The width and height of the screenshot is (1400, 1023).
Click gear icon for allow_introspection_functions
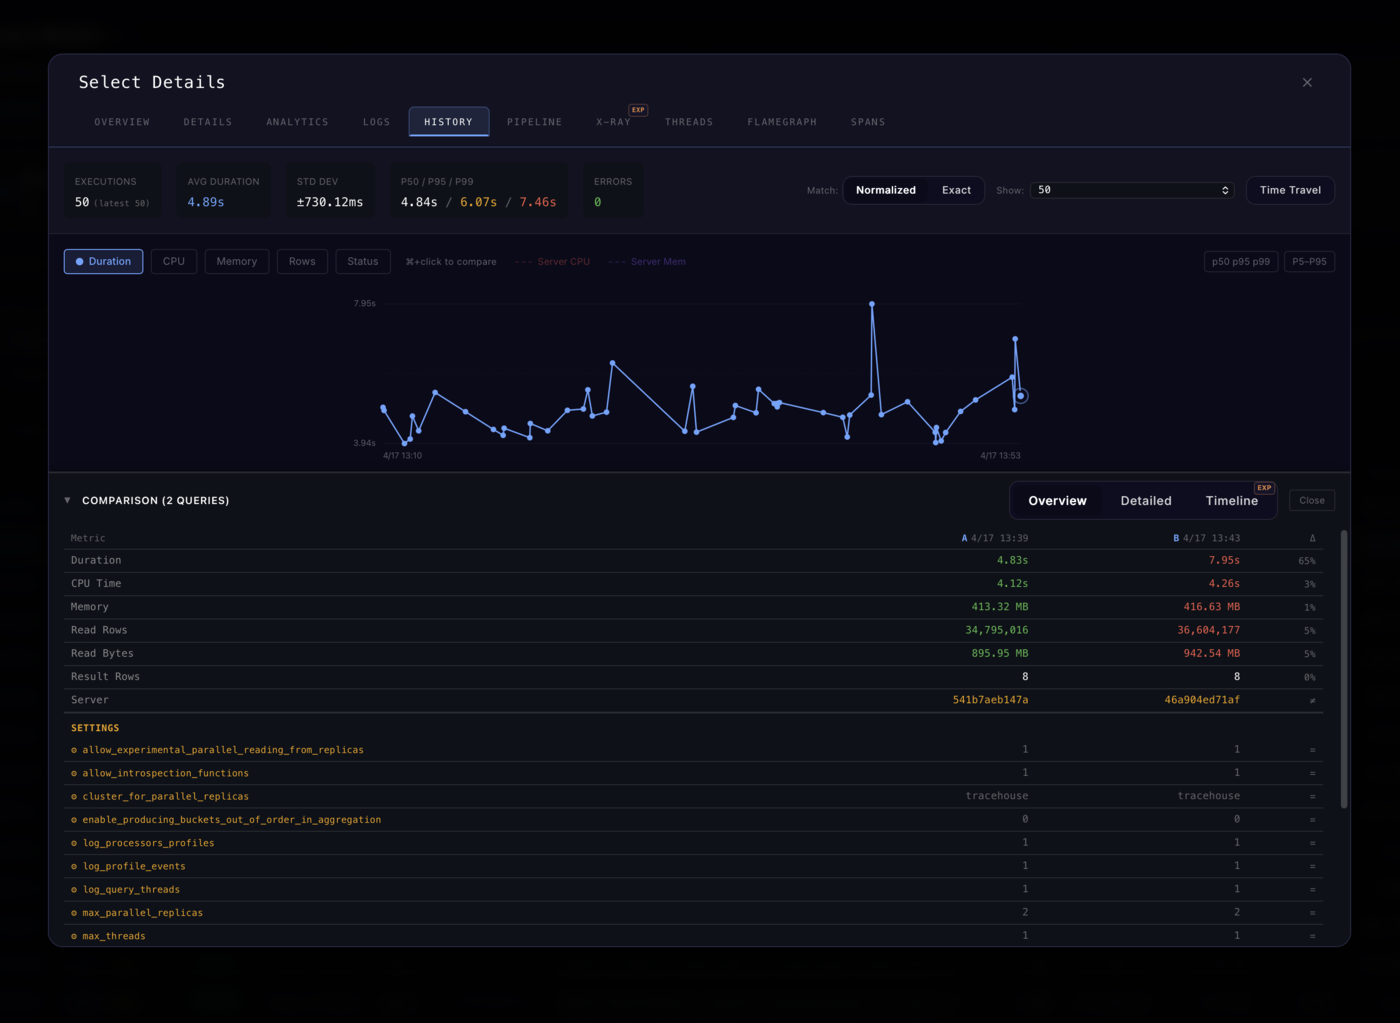(74, 773)
